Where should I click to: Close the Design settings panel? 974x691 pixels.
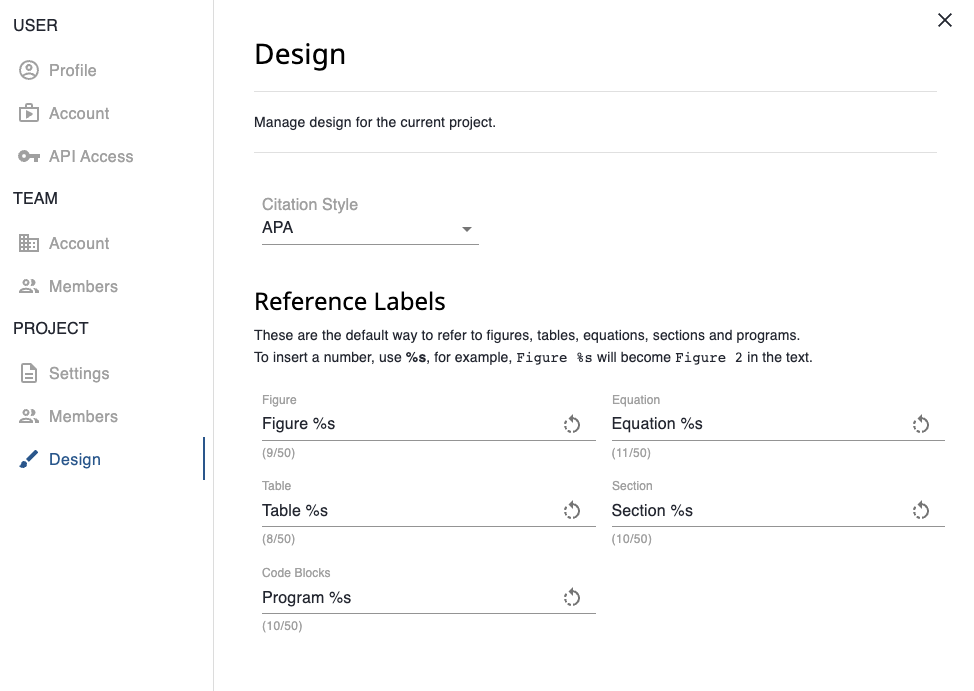click(x=944, y=20)
